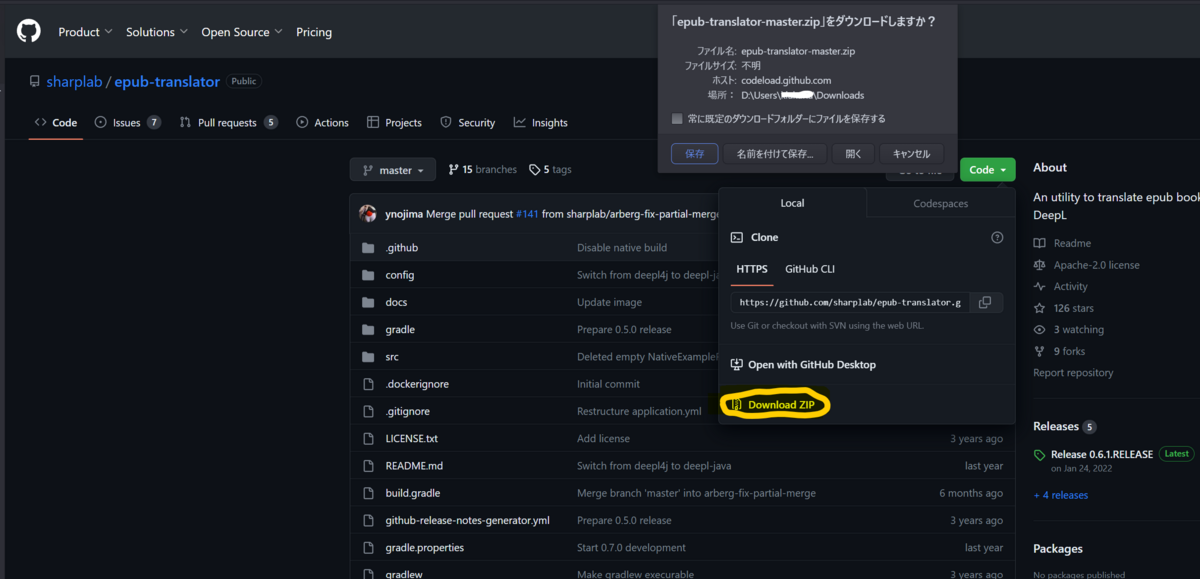Open the master branch dropdown
This screenshot has width=1200, height=579.
click(x=393, y=170)
